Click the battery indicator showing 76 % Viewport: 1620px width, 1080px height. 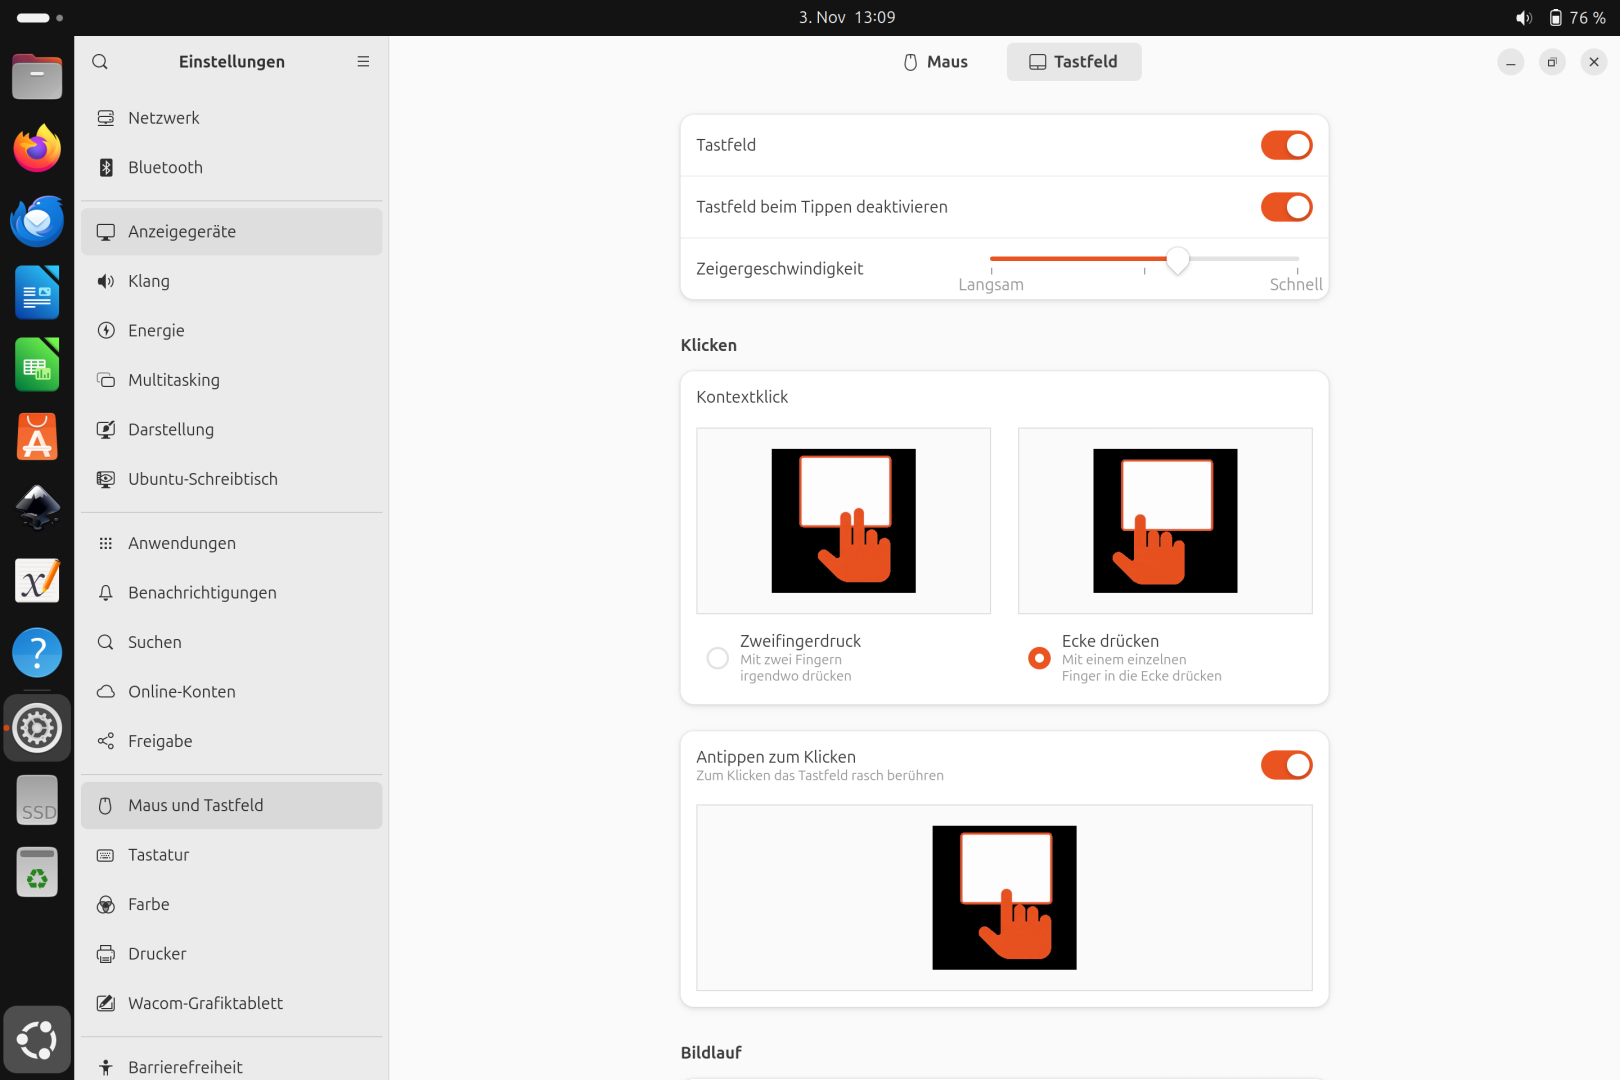pos(1577,18)
